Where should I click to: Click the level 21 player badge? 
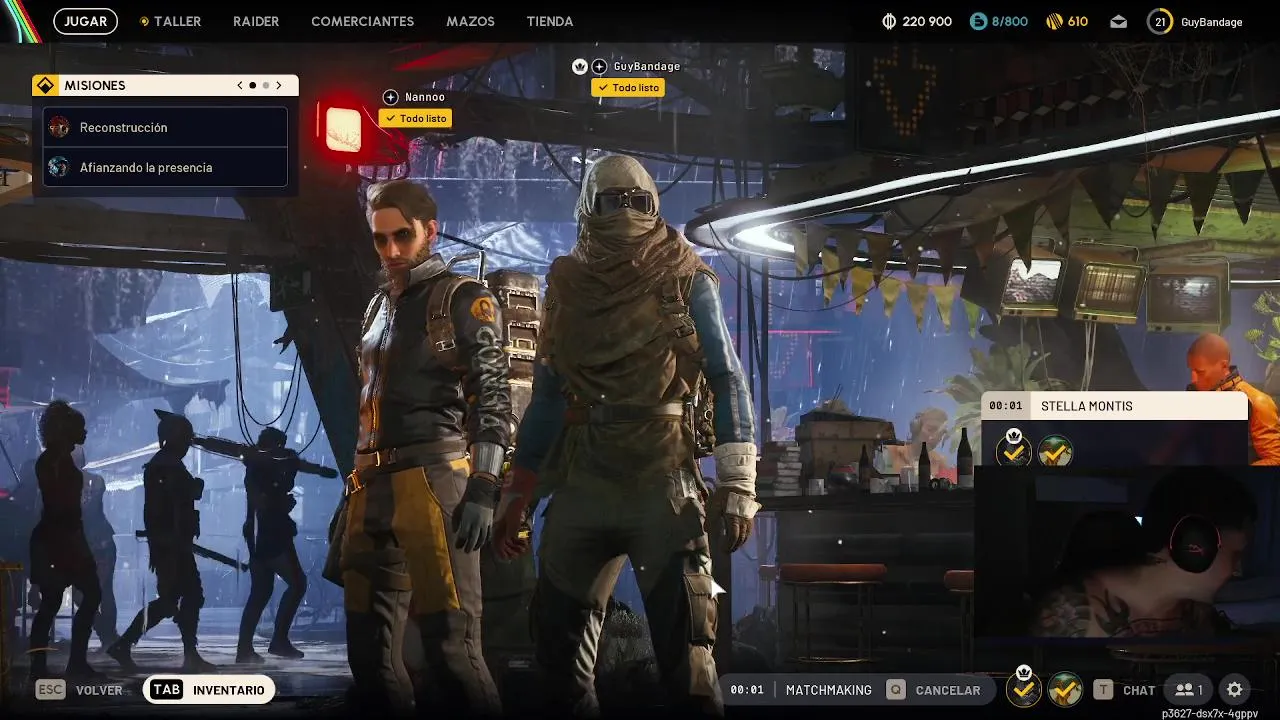tap(1160, 21)
